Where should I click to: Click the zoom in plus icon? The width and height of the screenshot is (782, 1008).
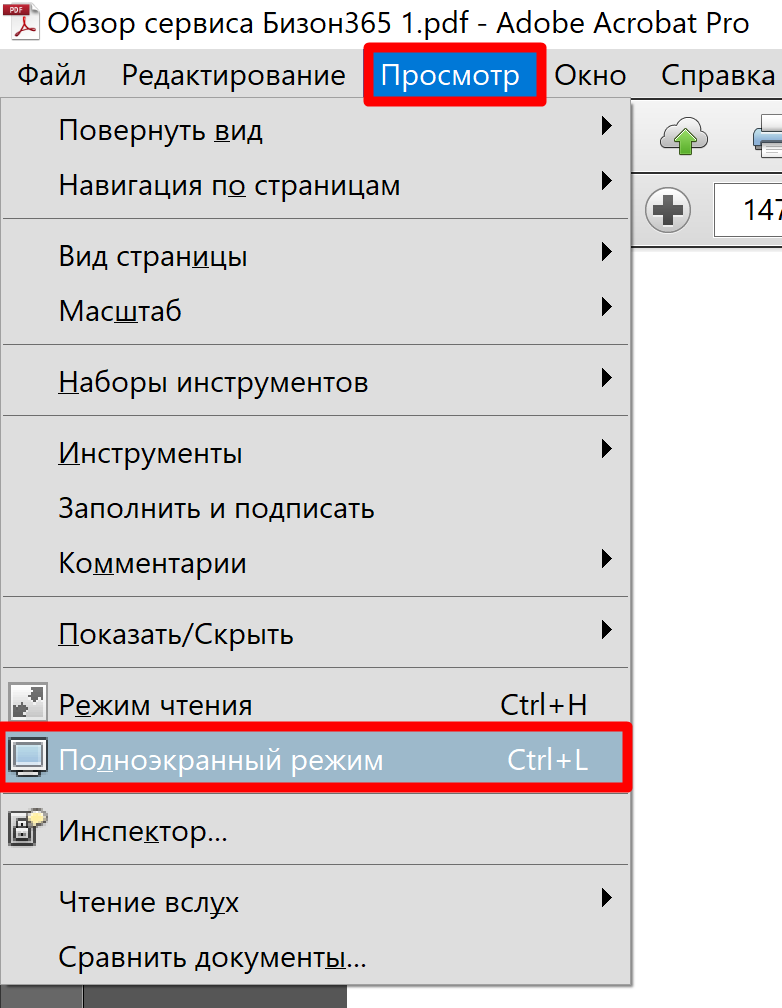[x=668, y=210]
